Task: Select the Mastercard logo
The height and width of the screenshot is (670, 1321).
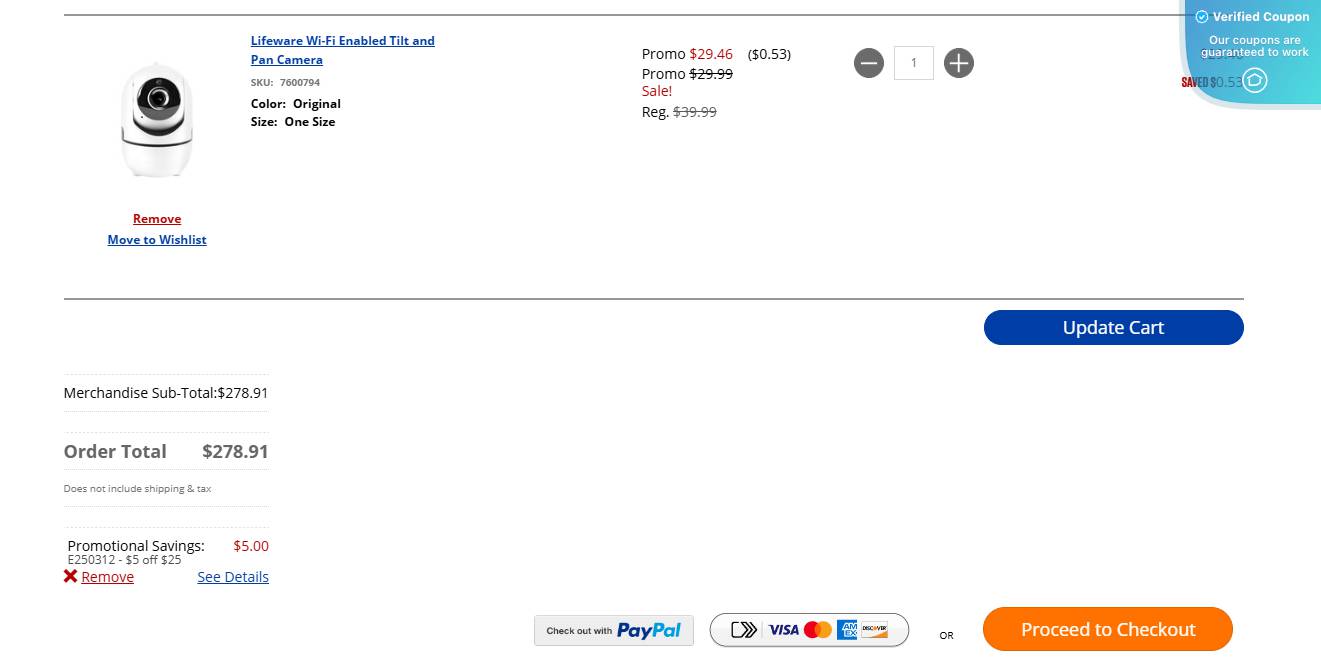Action: coord(818,630)
